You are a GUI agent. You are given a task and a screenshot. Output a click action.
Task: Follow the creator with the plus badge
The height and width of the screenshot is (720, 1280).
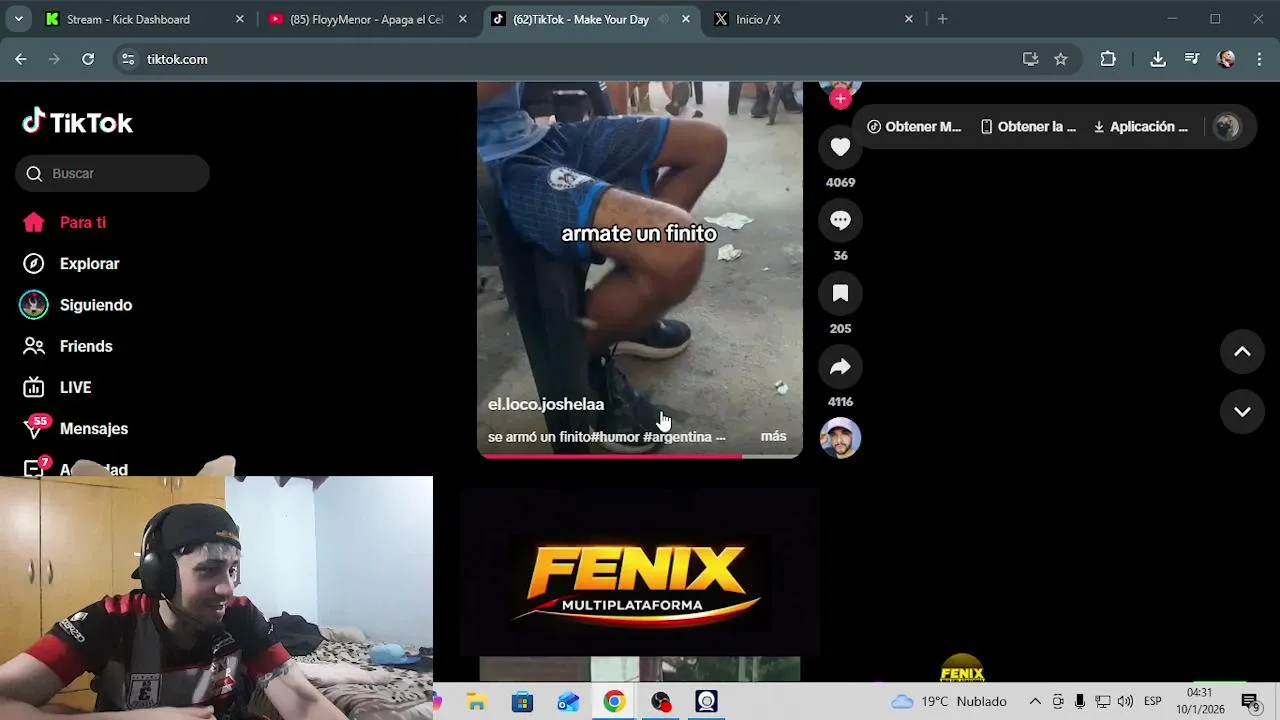(840, 98)
